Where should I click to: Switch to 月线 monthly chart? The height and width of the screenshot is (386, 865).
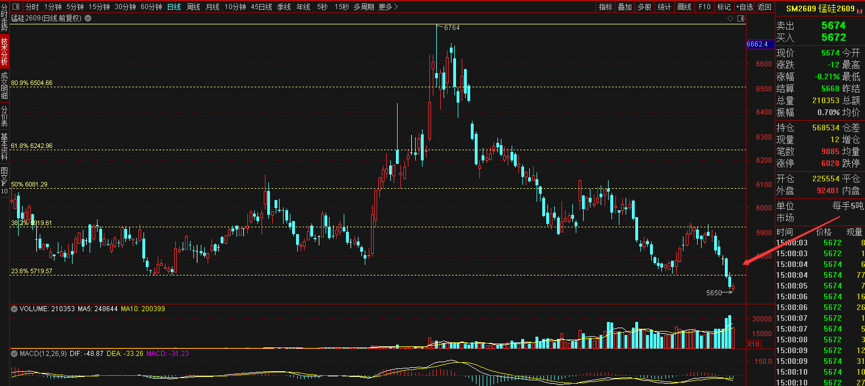(212, 7)
